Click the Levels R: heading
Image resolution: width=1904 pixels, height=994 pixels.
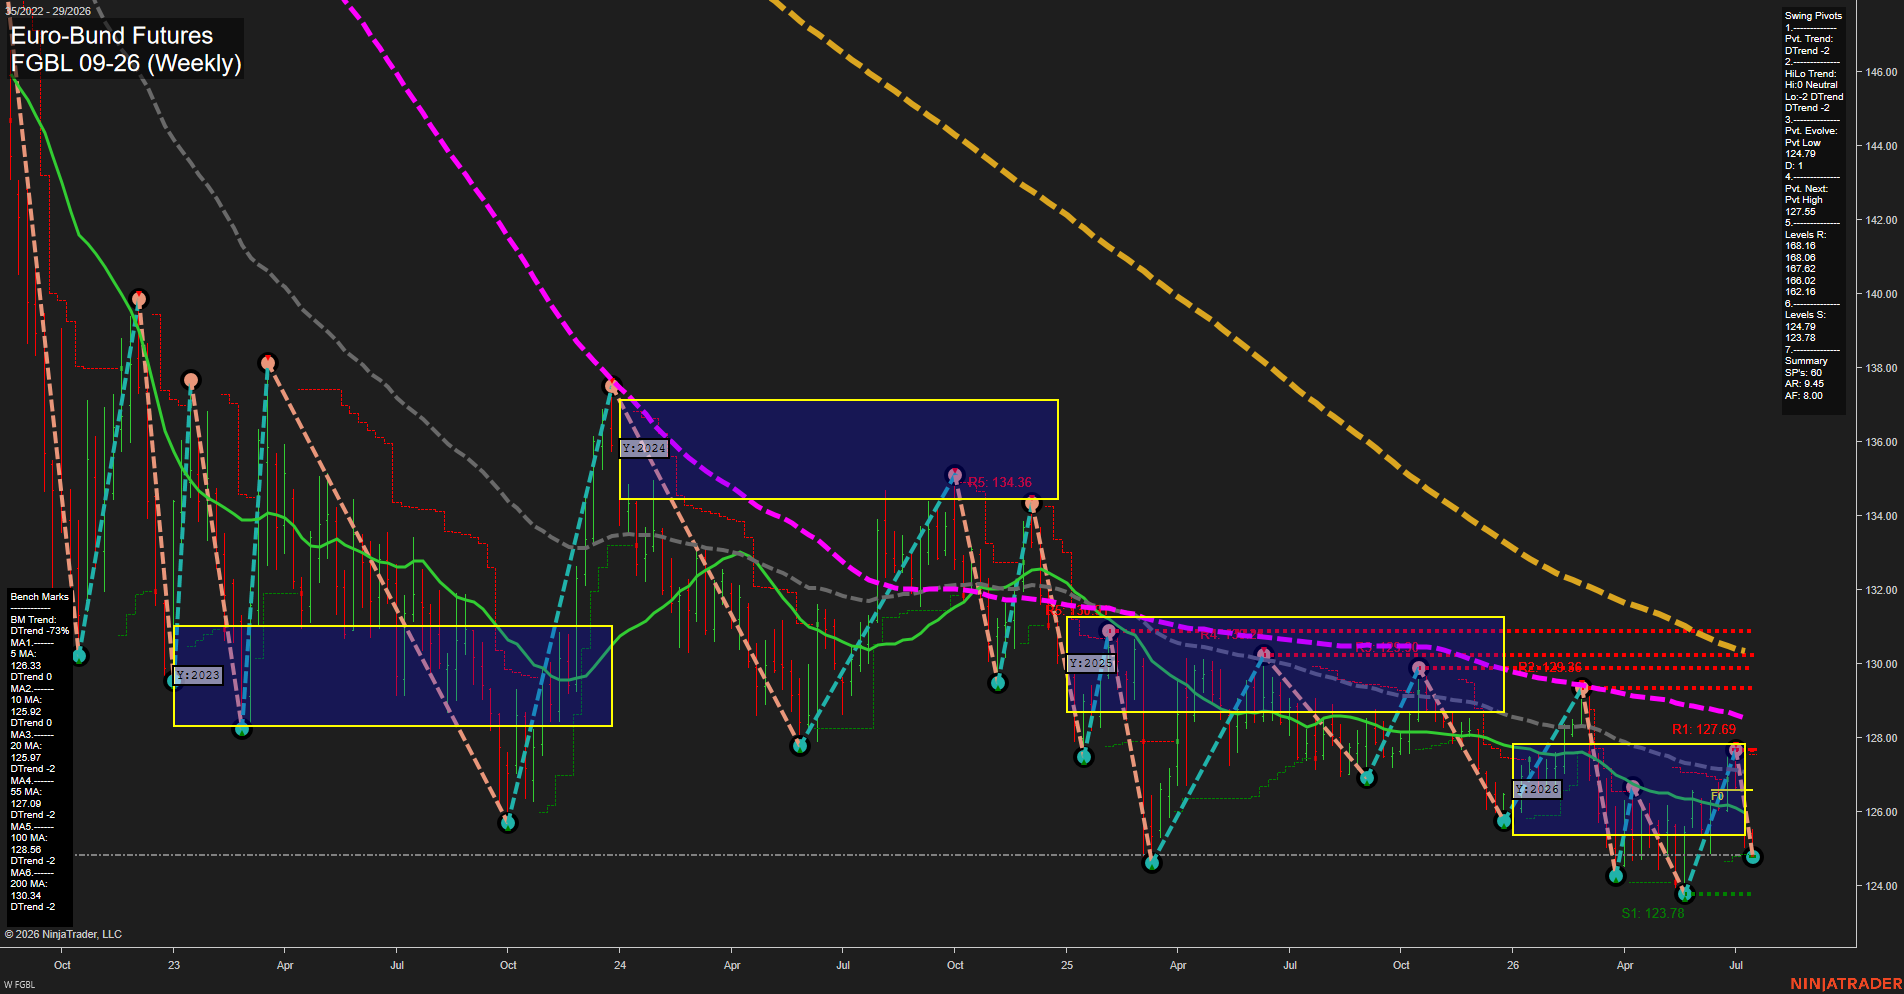tap(1805, 235)
